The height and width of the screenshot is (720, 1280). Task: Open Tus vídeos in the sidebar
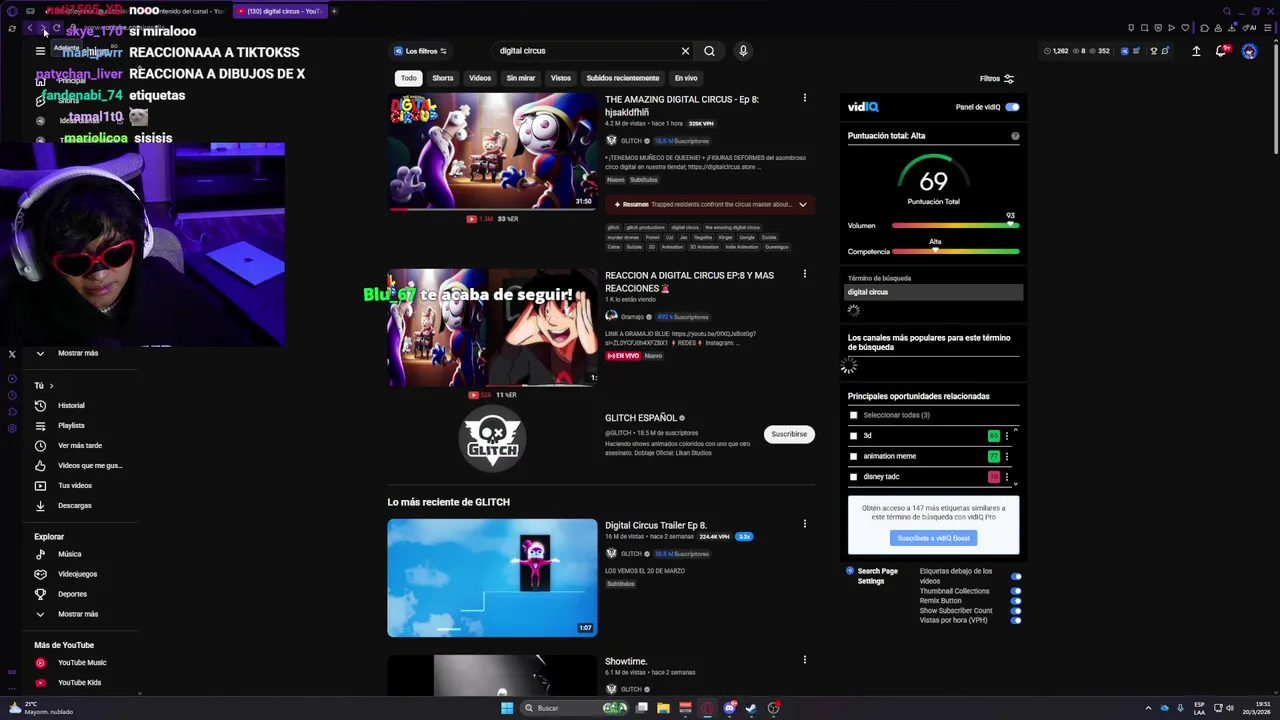(75, 485)
